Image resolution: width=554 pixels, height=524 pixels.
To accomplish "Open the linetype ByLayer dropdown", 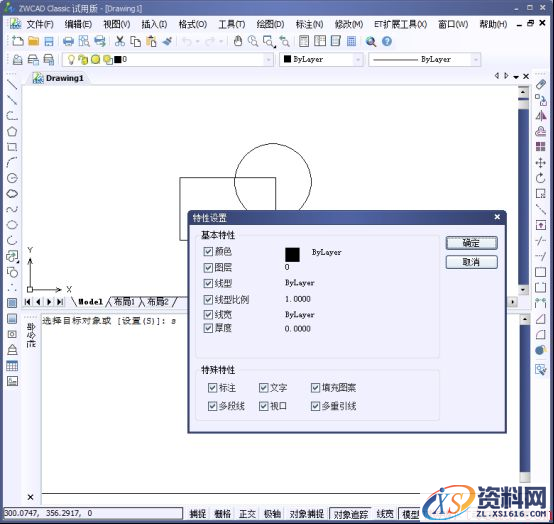I will 476,60.
